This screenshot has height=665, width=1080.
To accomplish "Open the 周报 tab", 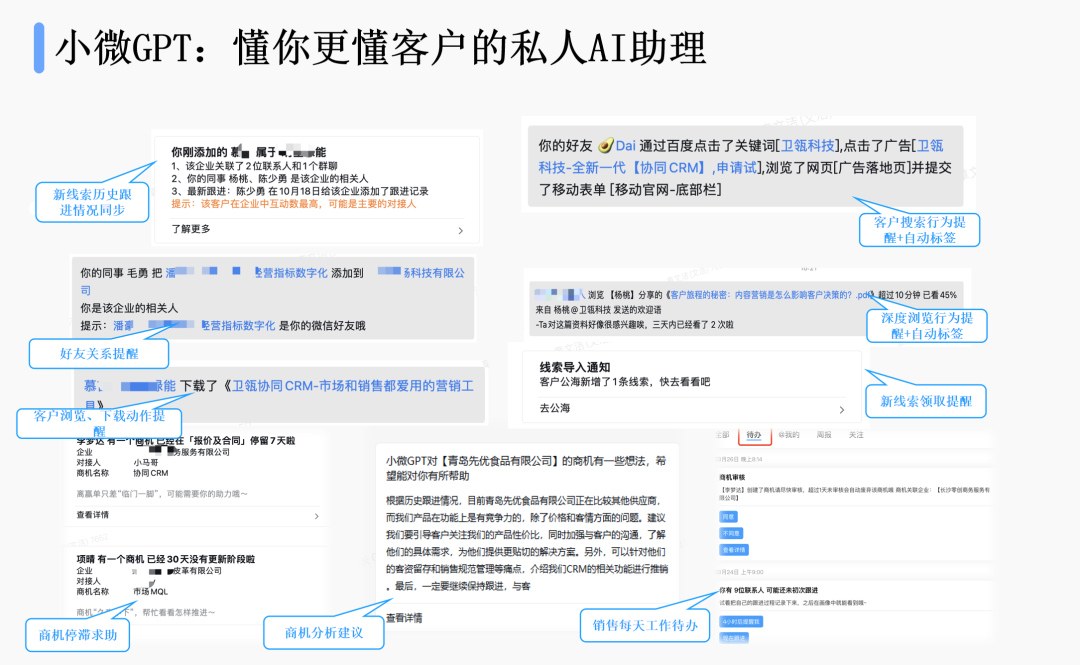I will coord(823,435).
